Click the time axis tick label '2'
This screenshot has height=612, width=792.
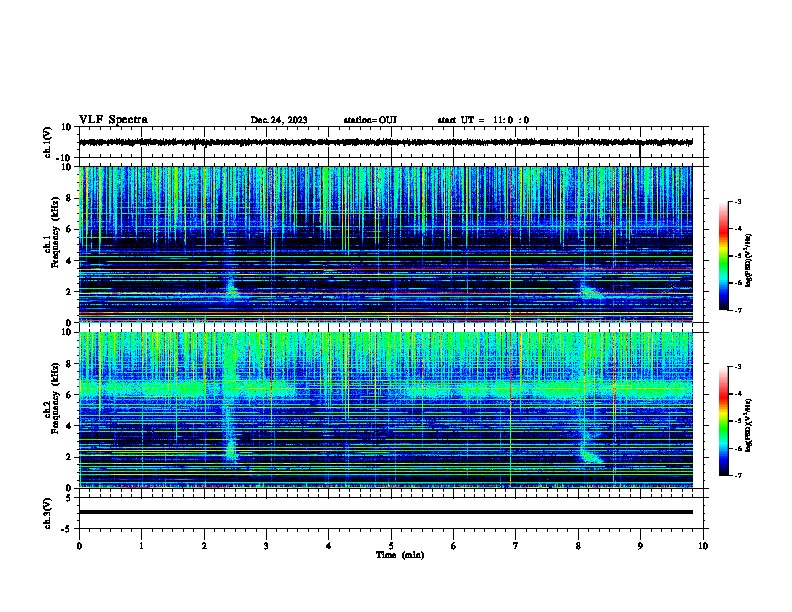pos(204,546)
